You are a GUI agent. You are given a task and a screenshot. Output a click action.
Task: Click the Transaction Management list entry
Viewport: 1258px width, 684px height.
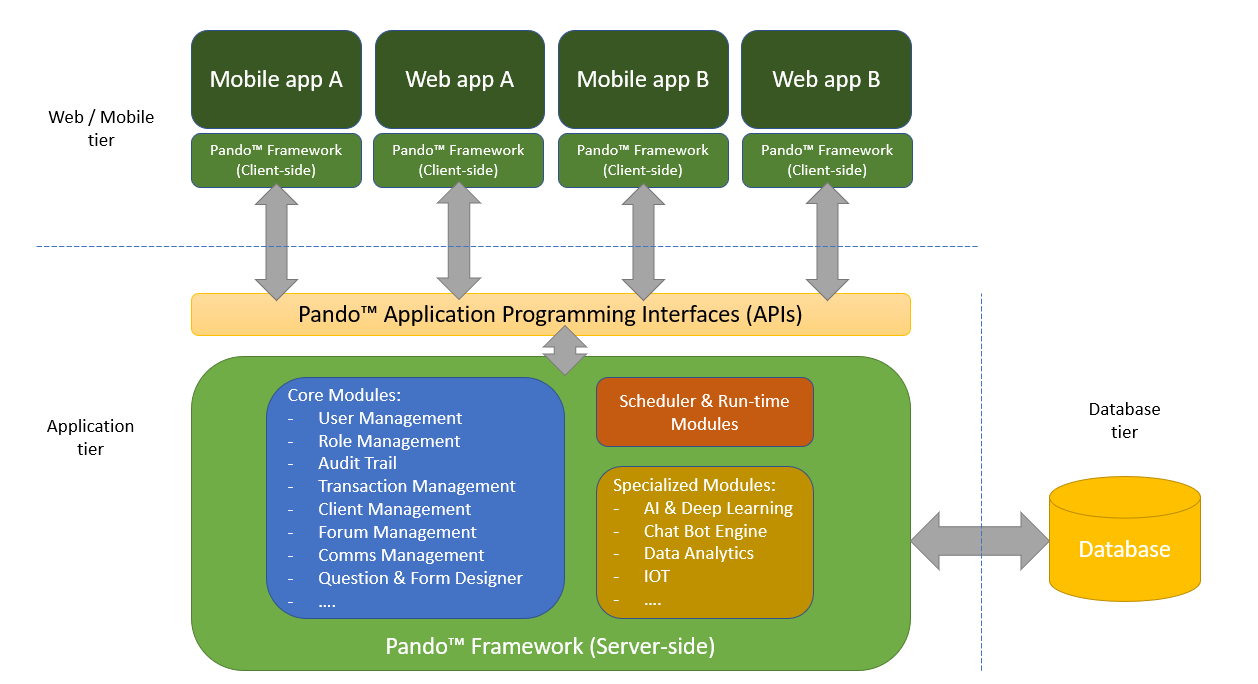click(x=417, y=486)
